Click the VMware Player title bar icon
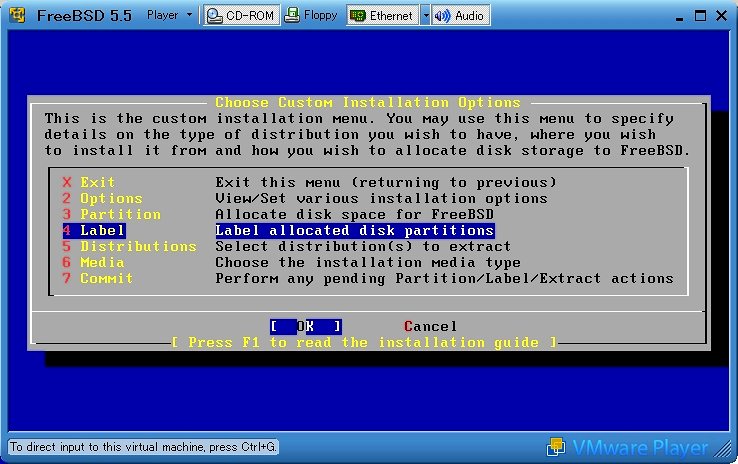This screenshot has height=464, width=738. tap(16, 15)
